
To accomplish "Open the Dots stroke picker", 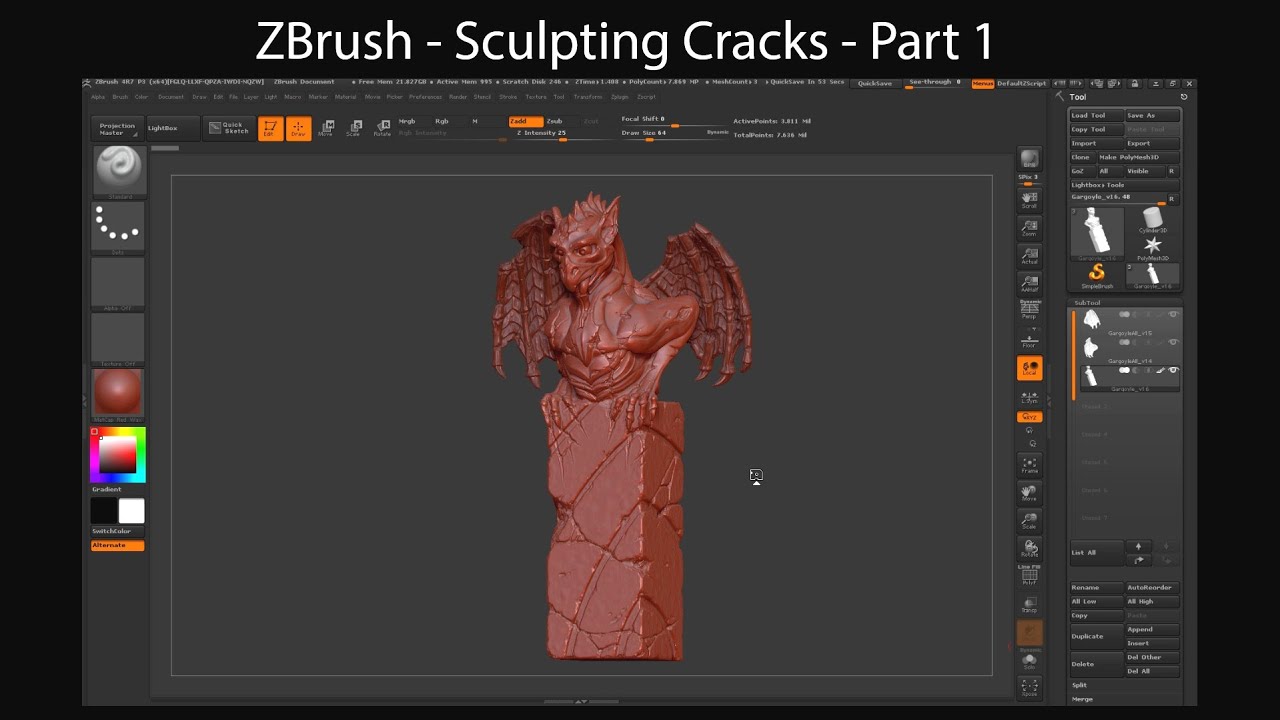I will (x=119, y=227).
